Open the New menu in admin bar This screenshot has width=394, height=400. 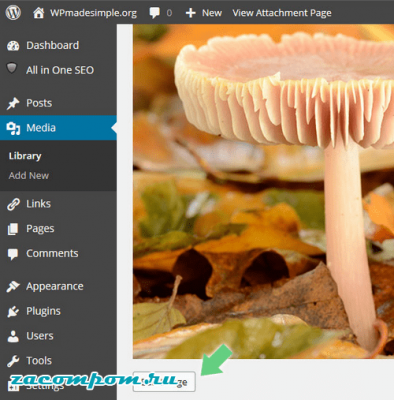(x=212, y=13)
